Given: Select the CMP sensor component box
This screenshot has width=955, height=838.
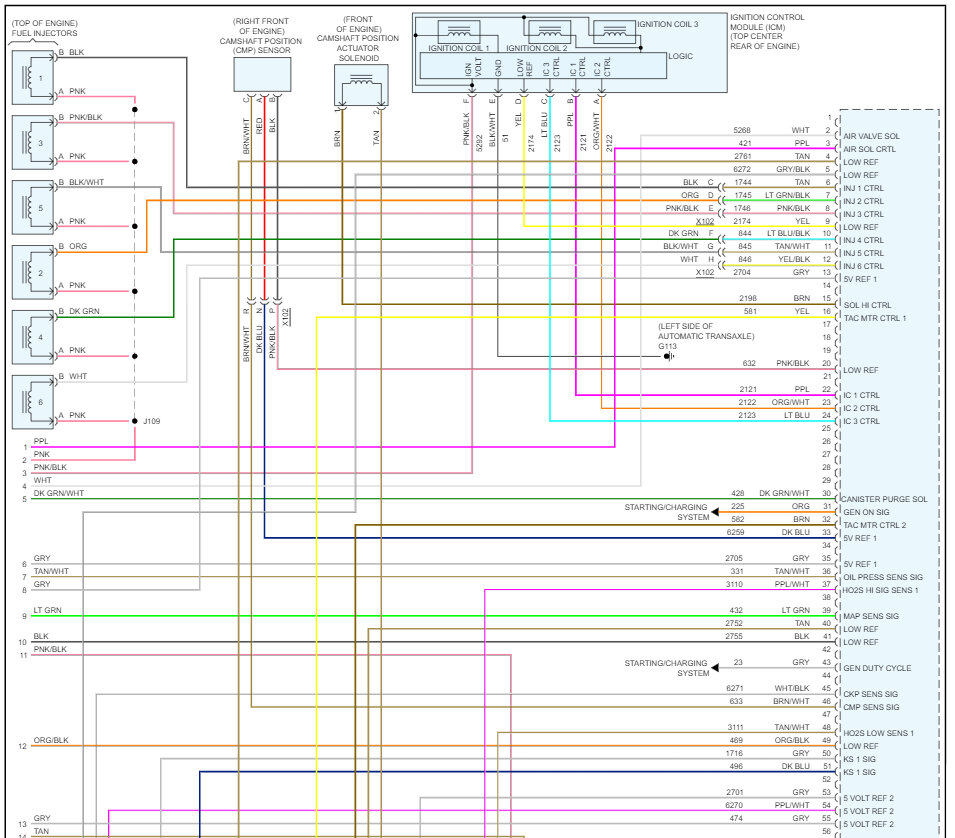Looking at the screenshot, I should [263, 75].
